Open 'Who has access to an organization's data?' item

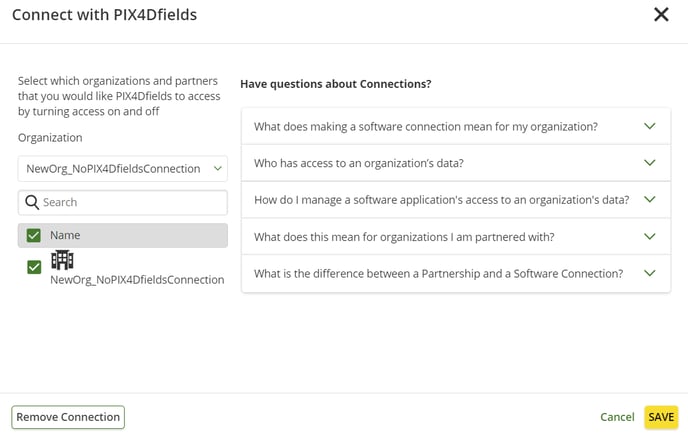click(358, 163)
